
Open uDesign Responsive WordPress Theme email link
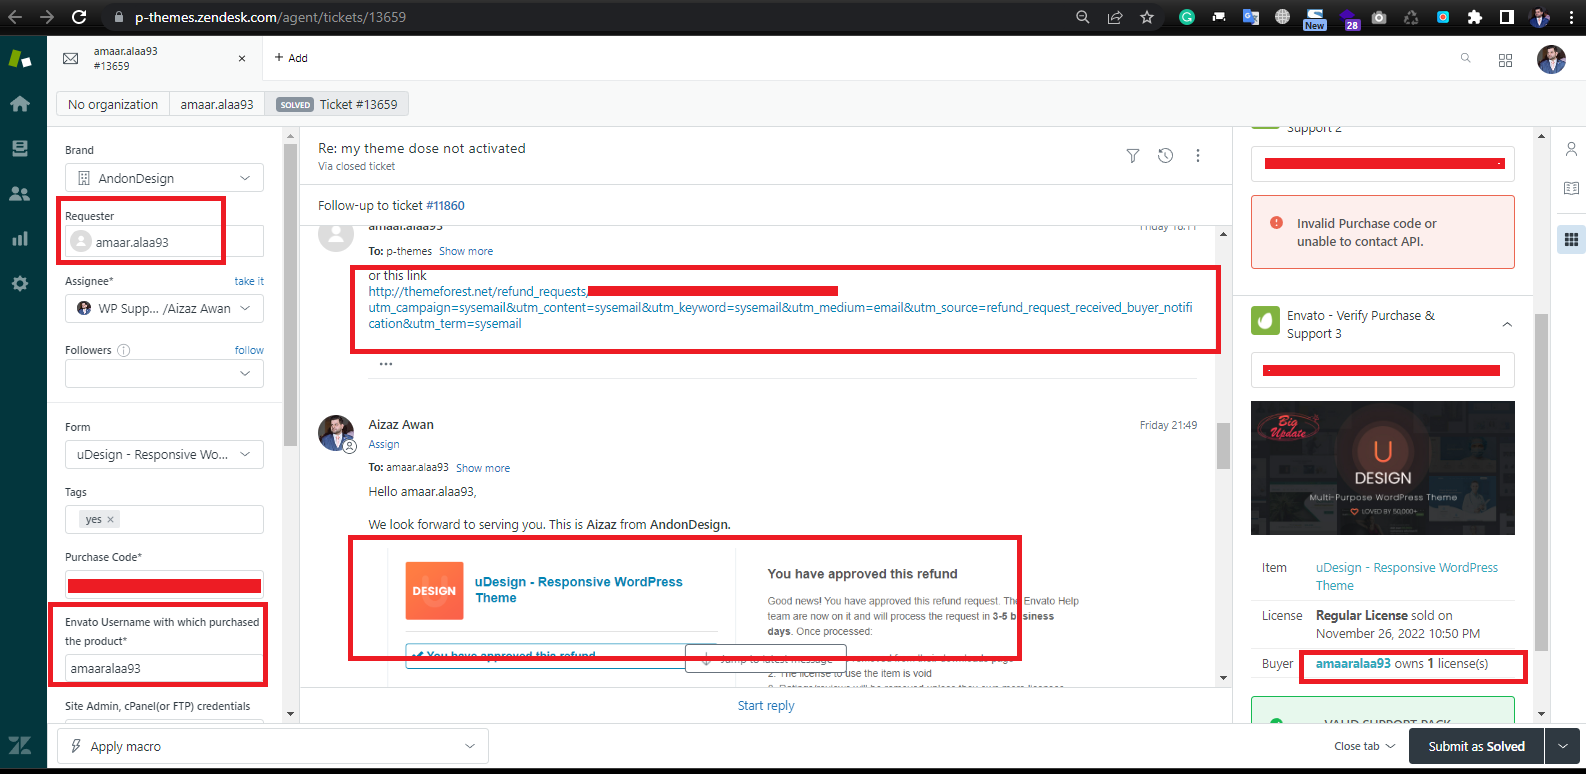click(x=579, y=590)
